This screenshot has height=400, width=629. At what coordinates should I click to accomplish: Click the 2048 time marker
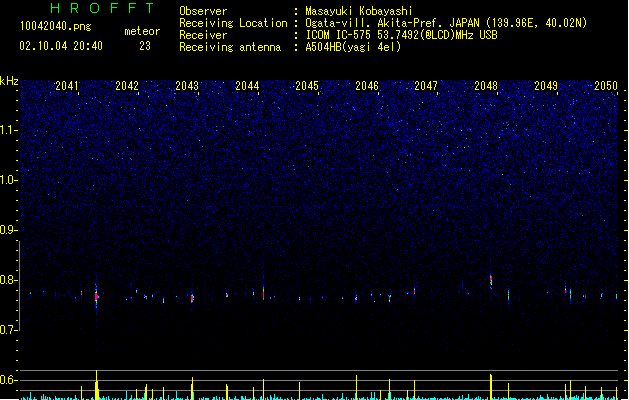tap(486, 86)
